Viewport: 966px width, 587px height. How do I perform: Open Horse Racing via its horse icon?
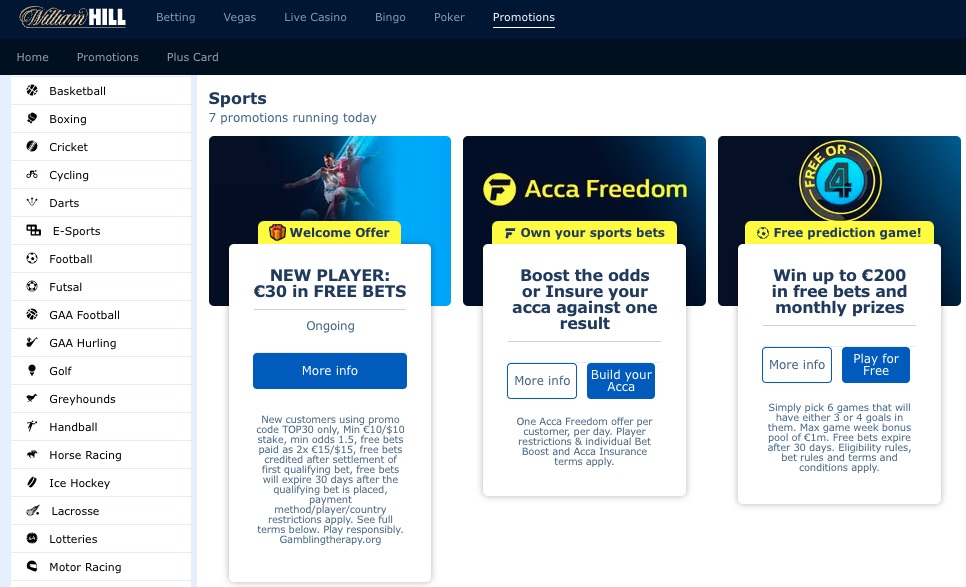32,455
